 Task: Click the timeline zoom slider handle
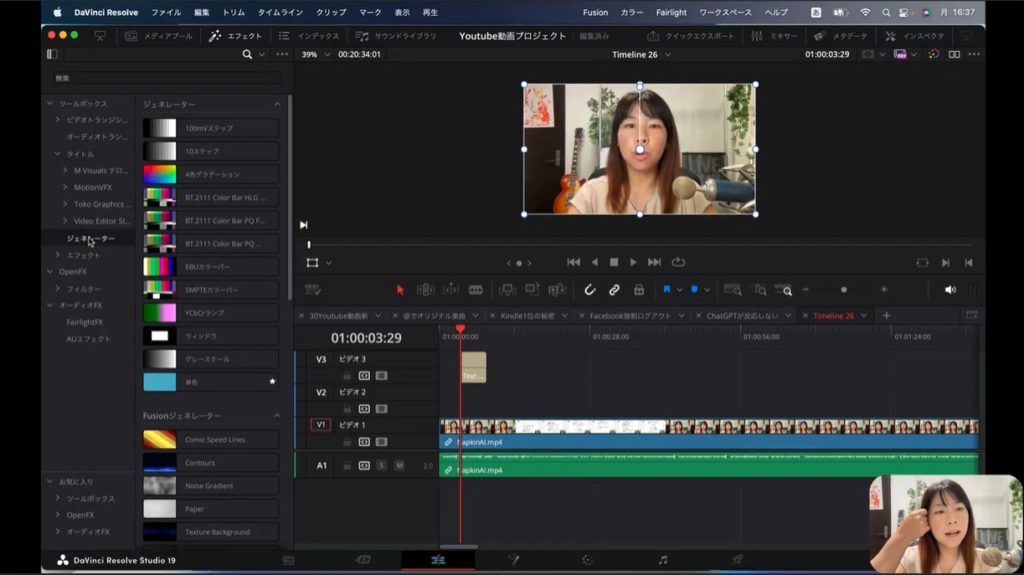click(843, 290)
